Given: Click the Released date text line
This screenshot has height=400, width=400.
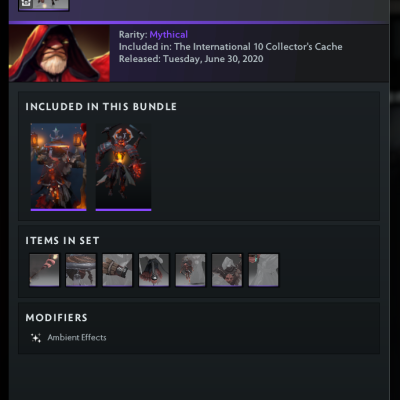Looking at the screenshot, I should point(191,59).
